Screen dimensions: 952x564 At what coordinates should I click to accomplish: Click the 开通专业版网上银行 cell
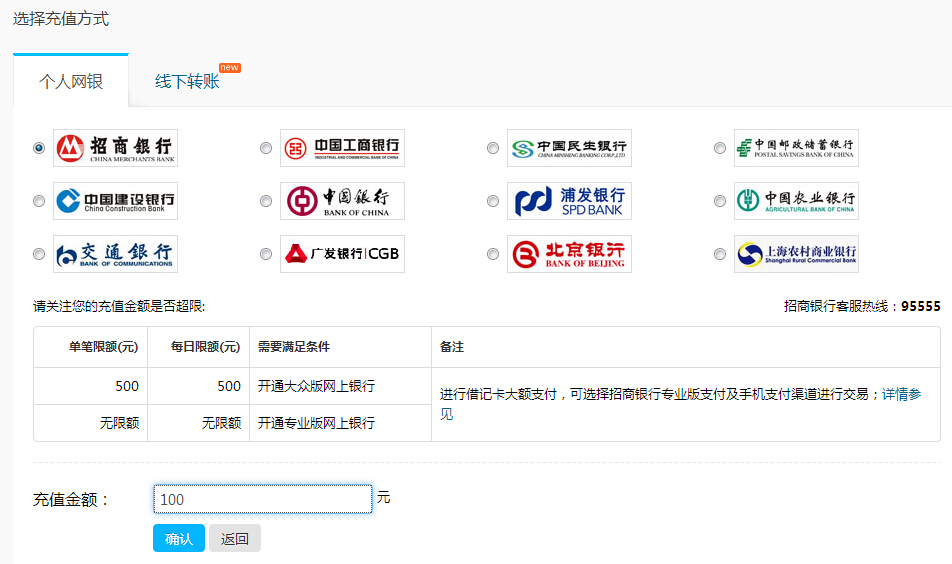tap(341, 423)
